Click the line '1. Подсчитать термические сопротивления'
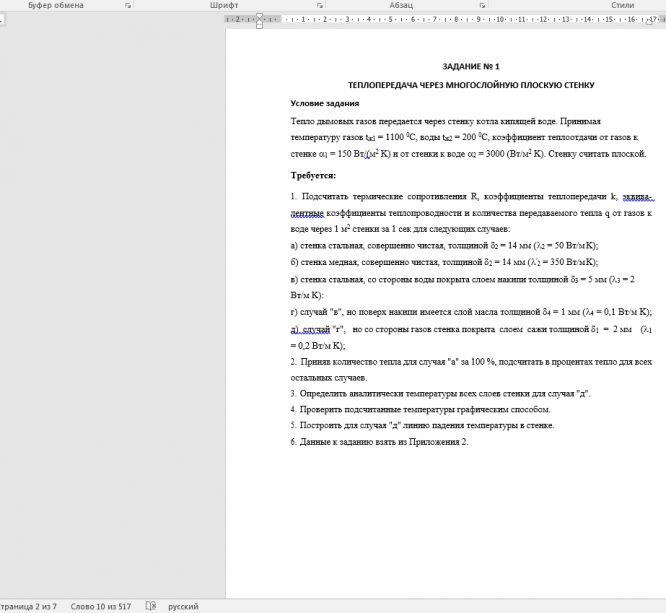The width and height of the screenshot is (666, 613). [471, 197]
